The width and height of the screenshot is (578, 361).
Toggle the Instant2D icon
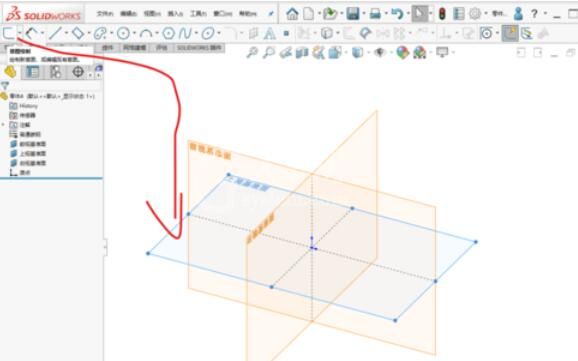(526, 34)
